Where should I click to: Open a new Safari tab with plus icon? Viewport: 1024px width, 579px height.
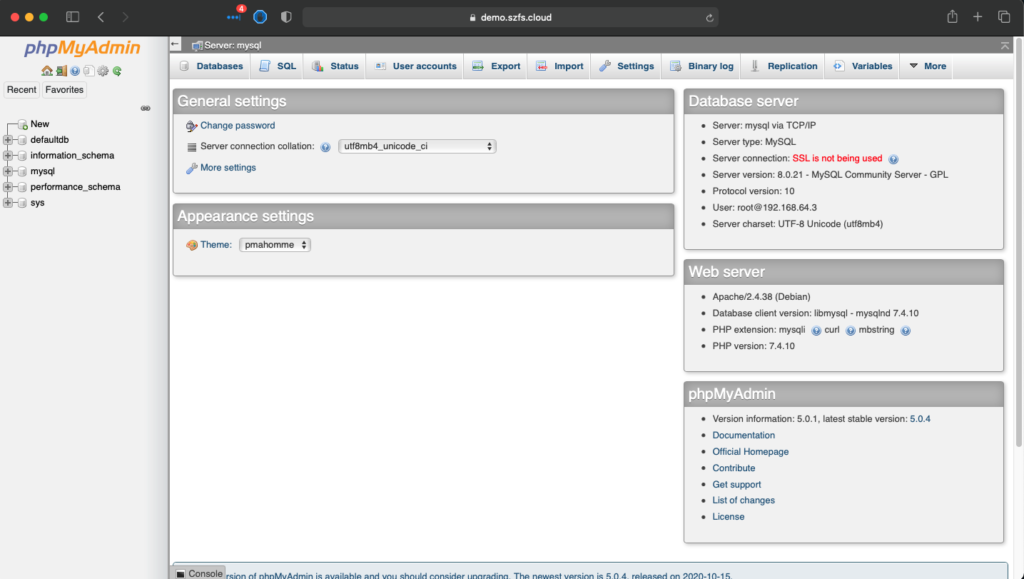tap(978, 17)
